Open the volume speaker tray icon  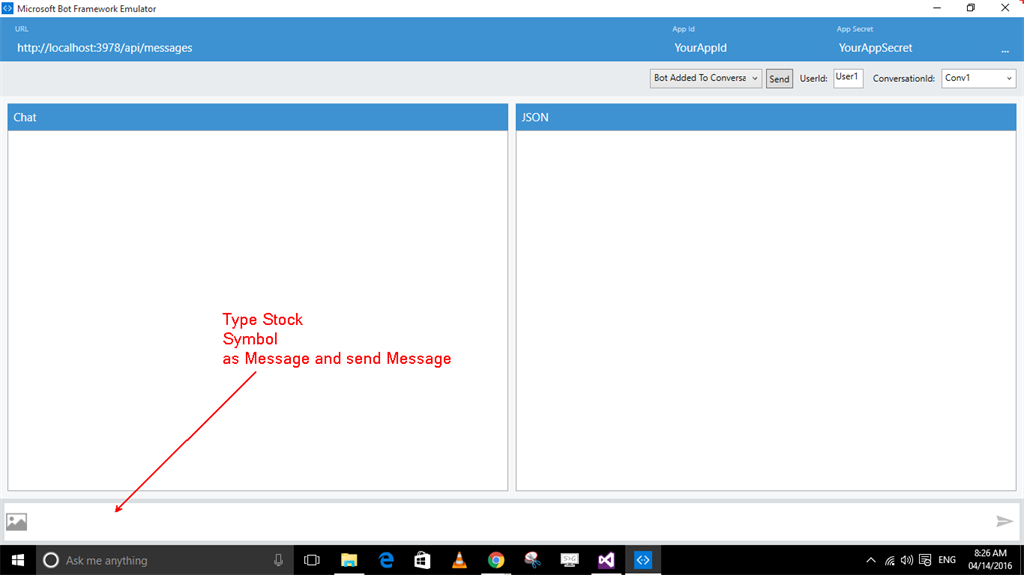pyautogui.click(x=906, y=560)
